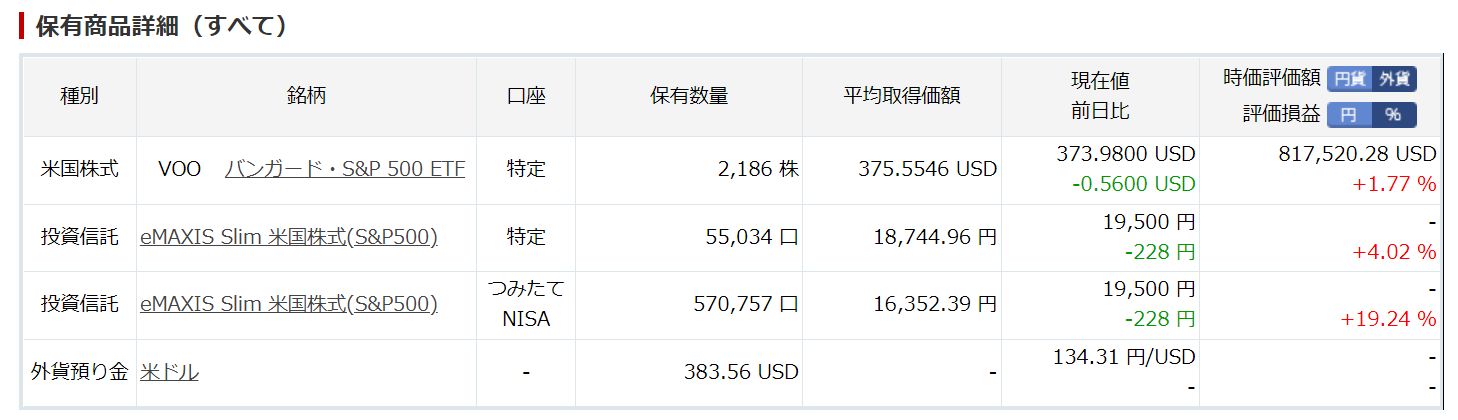
Task: Click the 保有数量 column header
Action: (688, 96)
